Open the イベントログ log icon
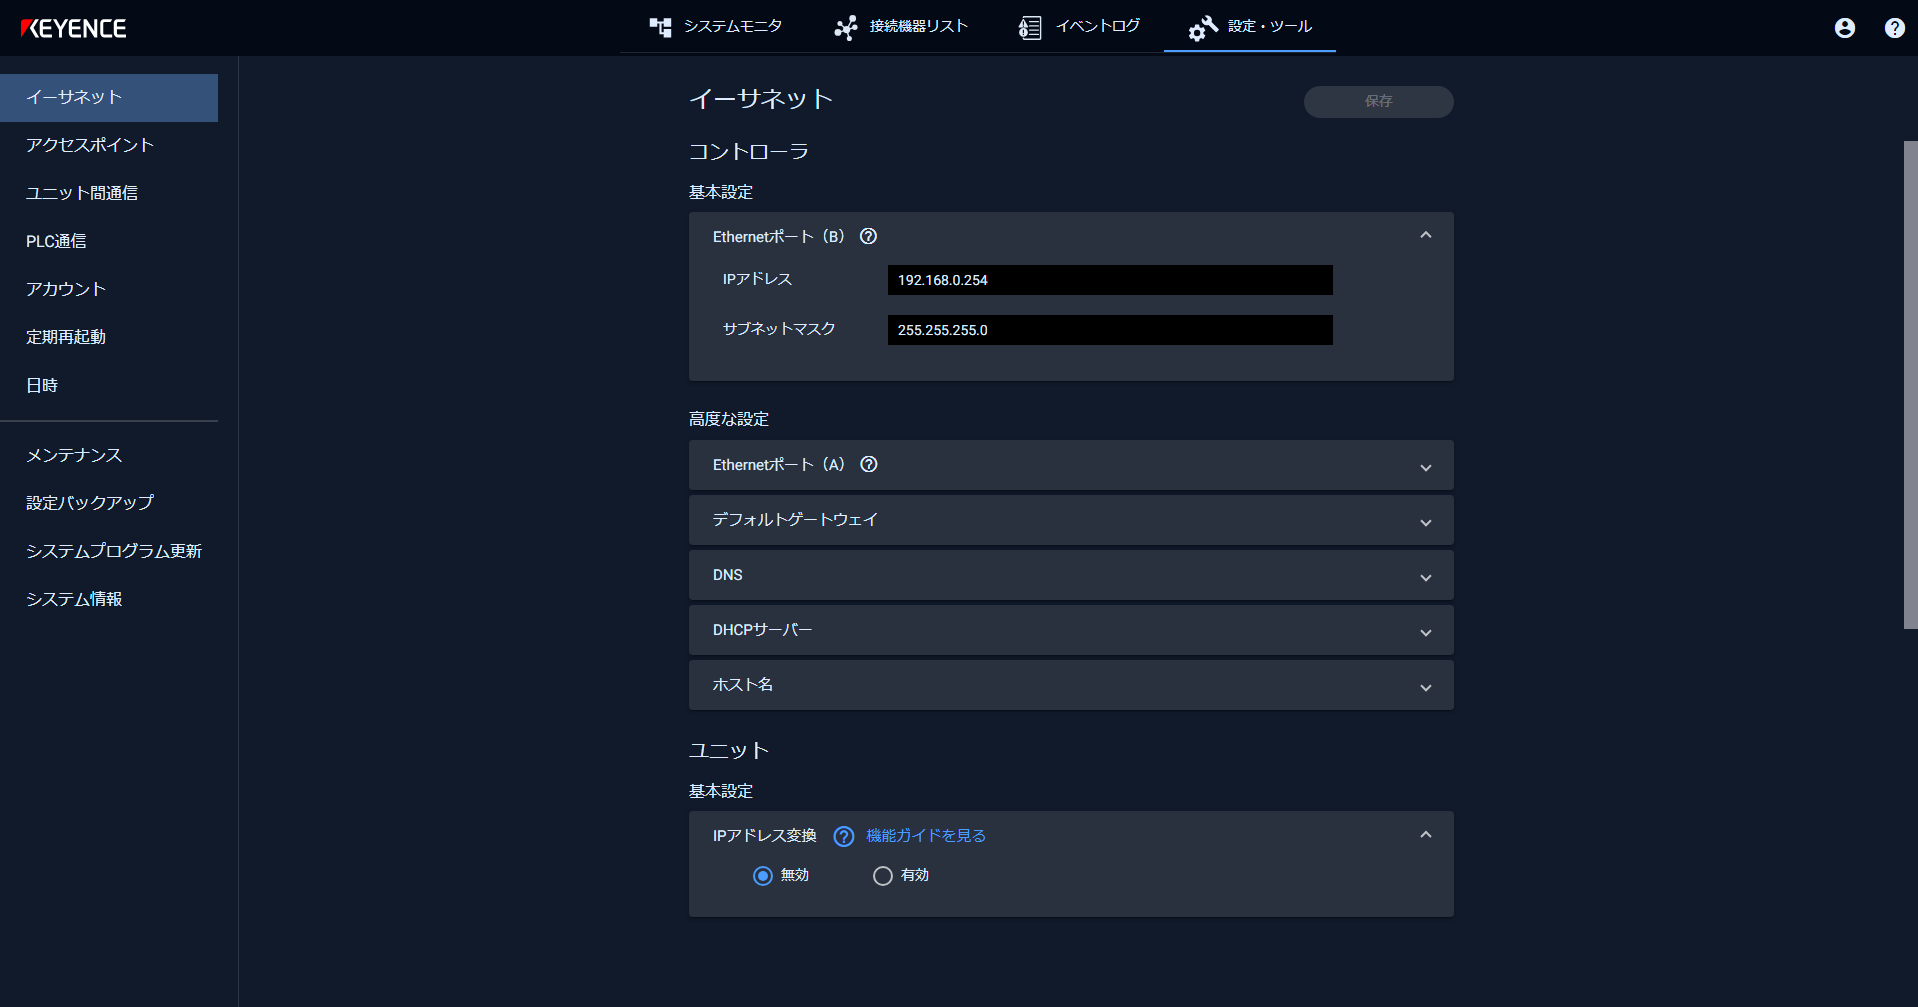This screenshot has width=1918, height=1007. tap(1029, 27)
